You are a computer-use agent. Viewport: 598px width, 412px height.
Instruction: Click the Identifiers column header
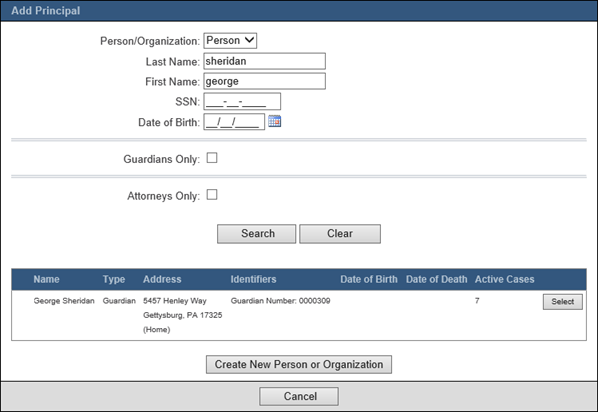pos(253,279)
